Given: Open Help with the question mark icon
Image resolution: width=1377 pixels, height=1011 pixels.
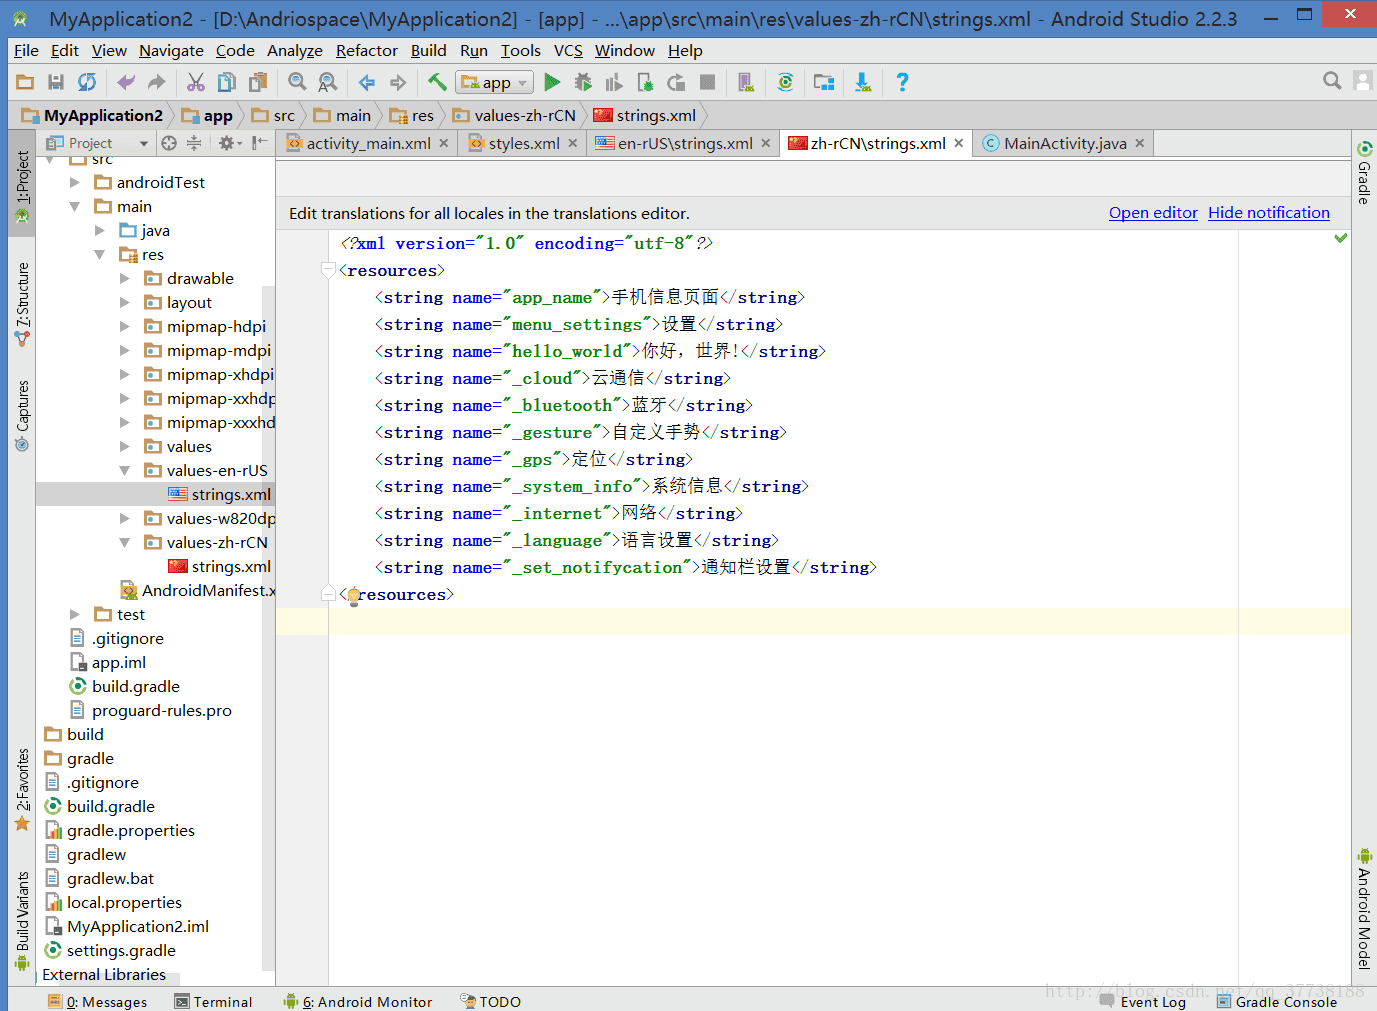Looking at the screenshot, I should [x=902, y=82].
